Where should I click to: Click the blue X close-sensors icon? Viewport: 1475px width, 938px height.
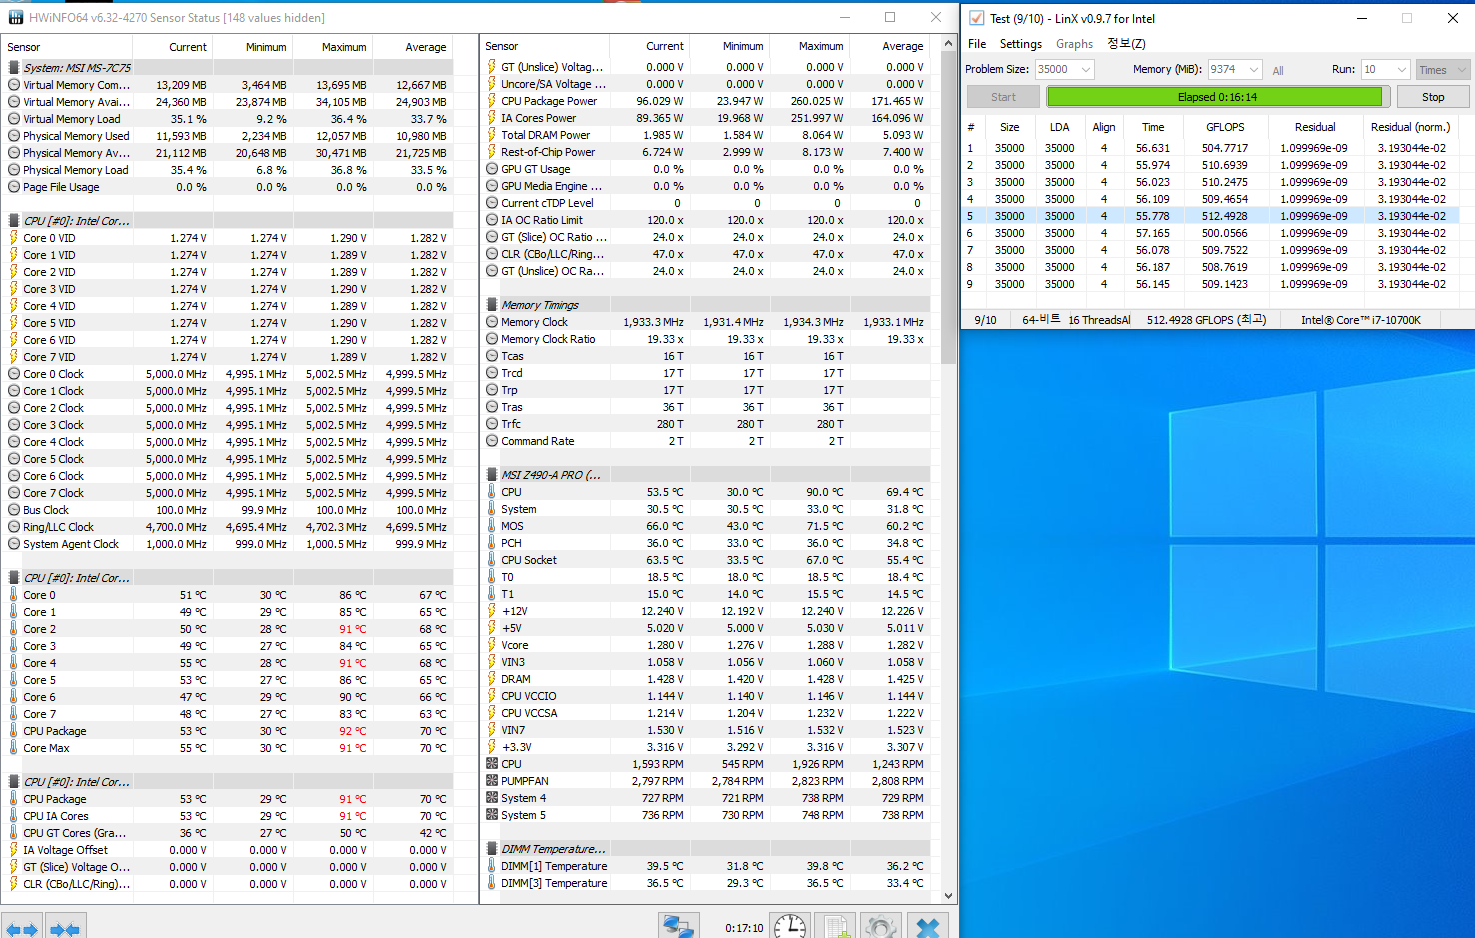tap(928, 927)
